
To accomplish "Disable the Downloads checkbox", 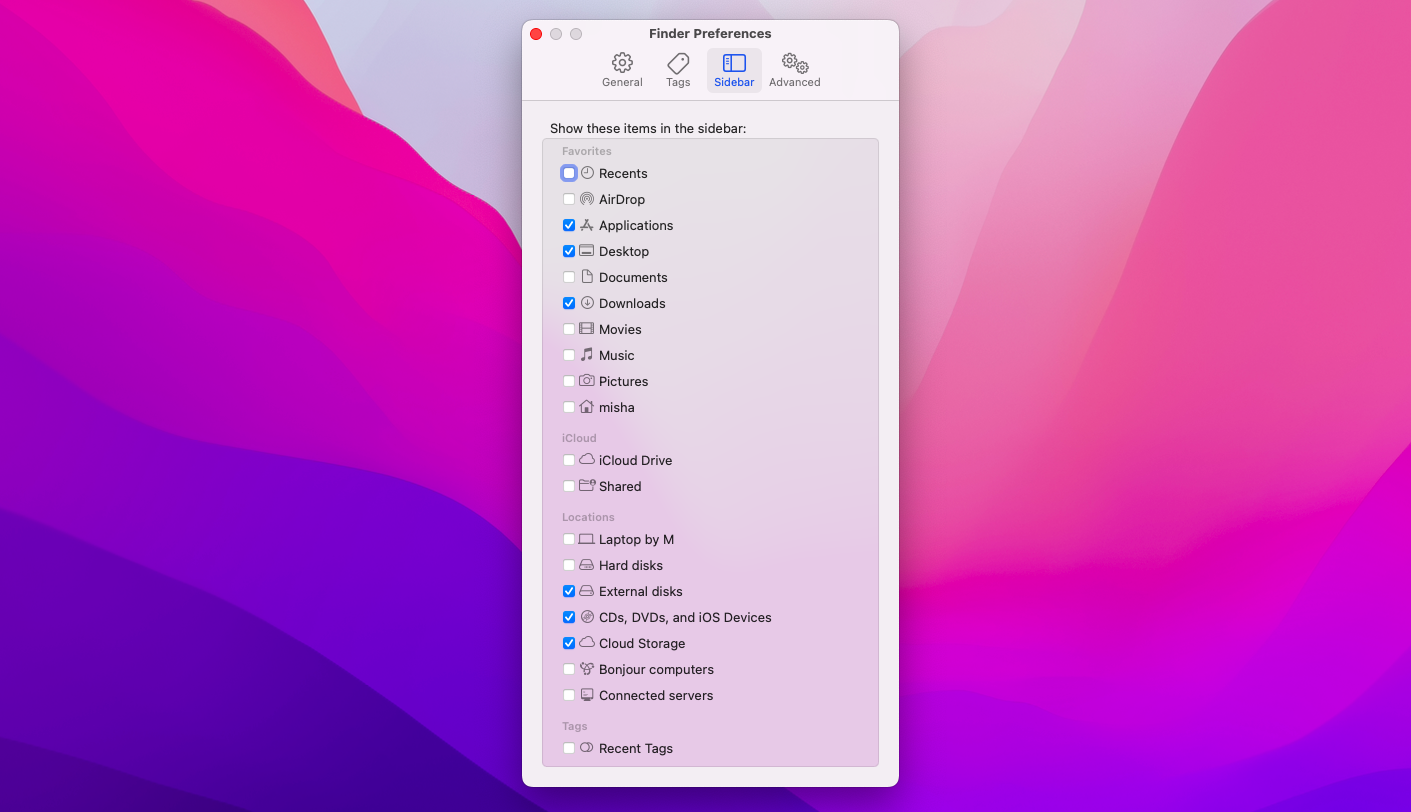I will (x=569, y=303).
